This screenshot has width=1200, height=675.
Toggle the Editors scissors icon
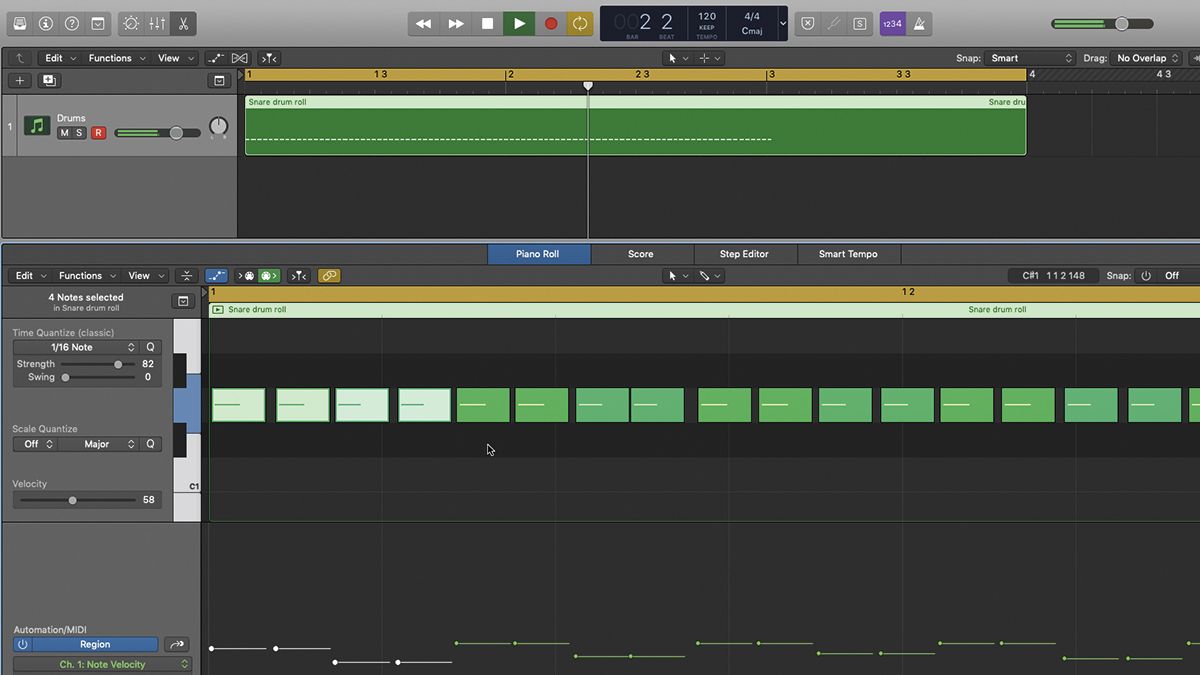point(183,23)
